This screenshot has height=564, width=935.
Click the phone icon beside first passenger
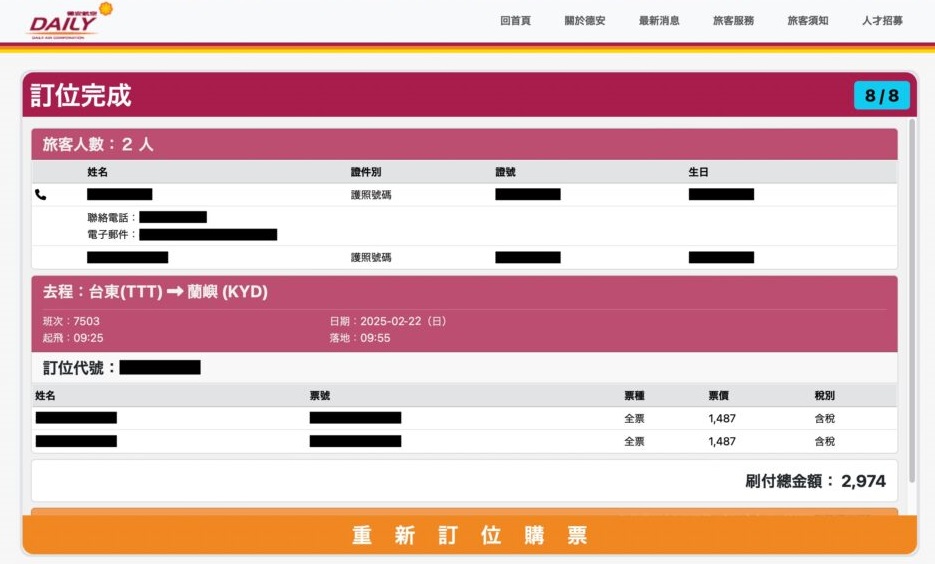(x=41, y=194)
